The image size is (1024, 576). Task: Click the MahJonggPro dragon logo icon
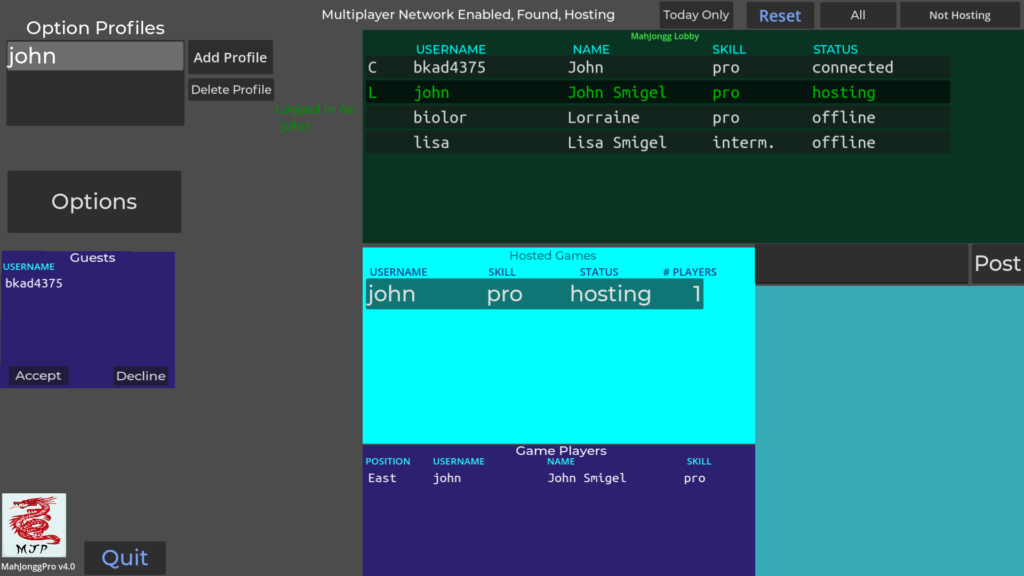[34, 525]
